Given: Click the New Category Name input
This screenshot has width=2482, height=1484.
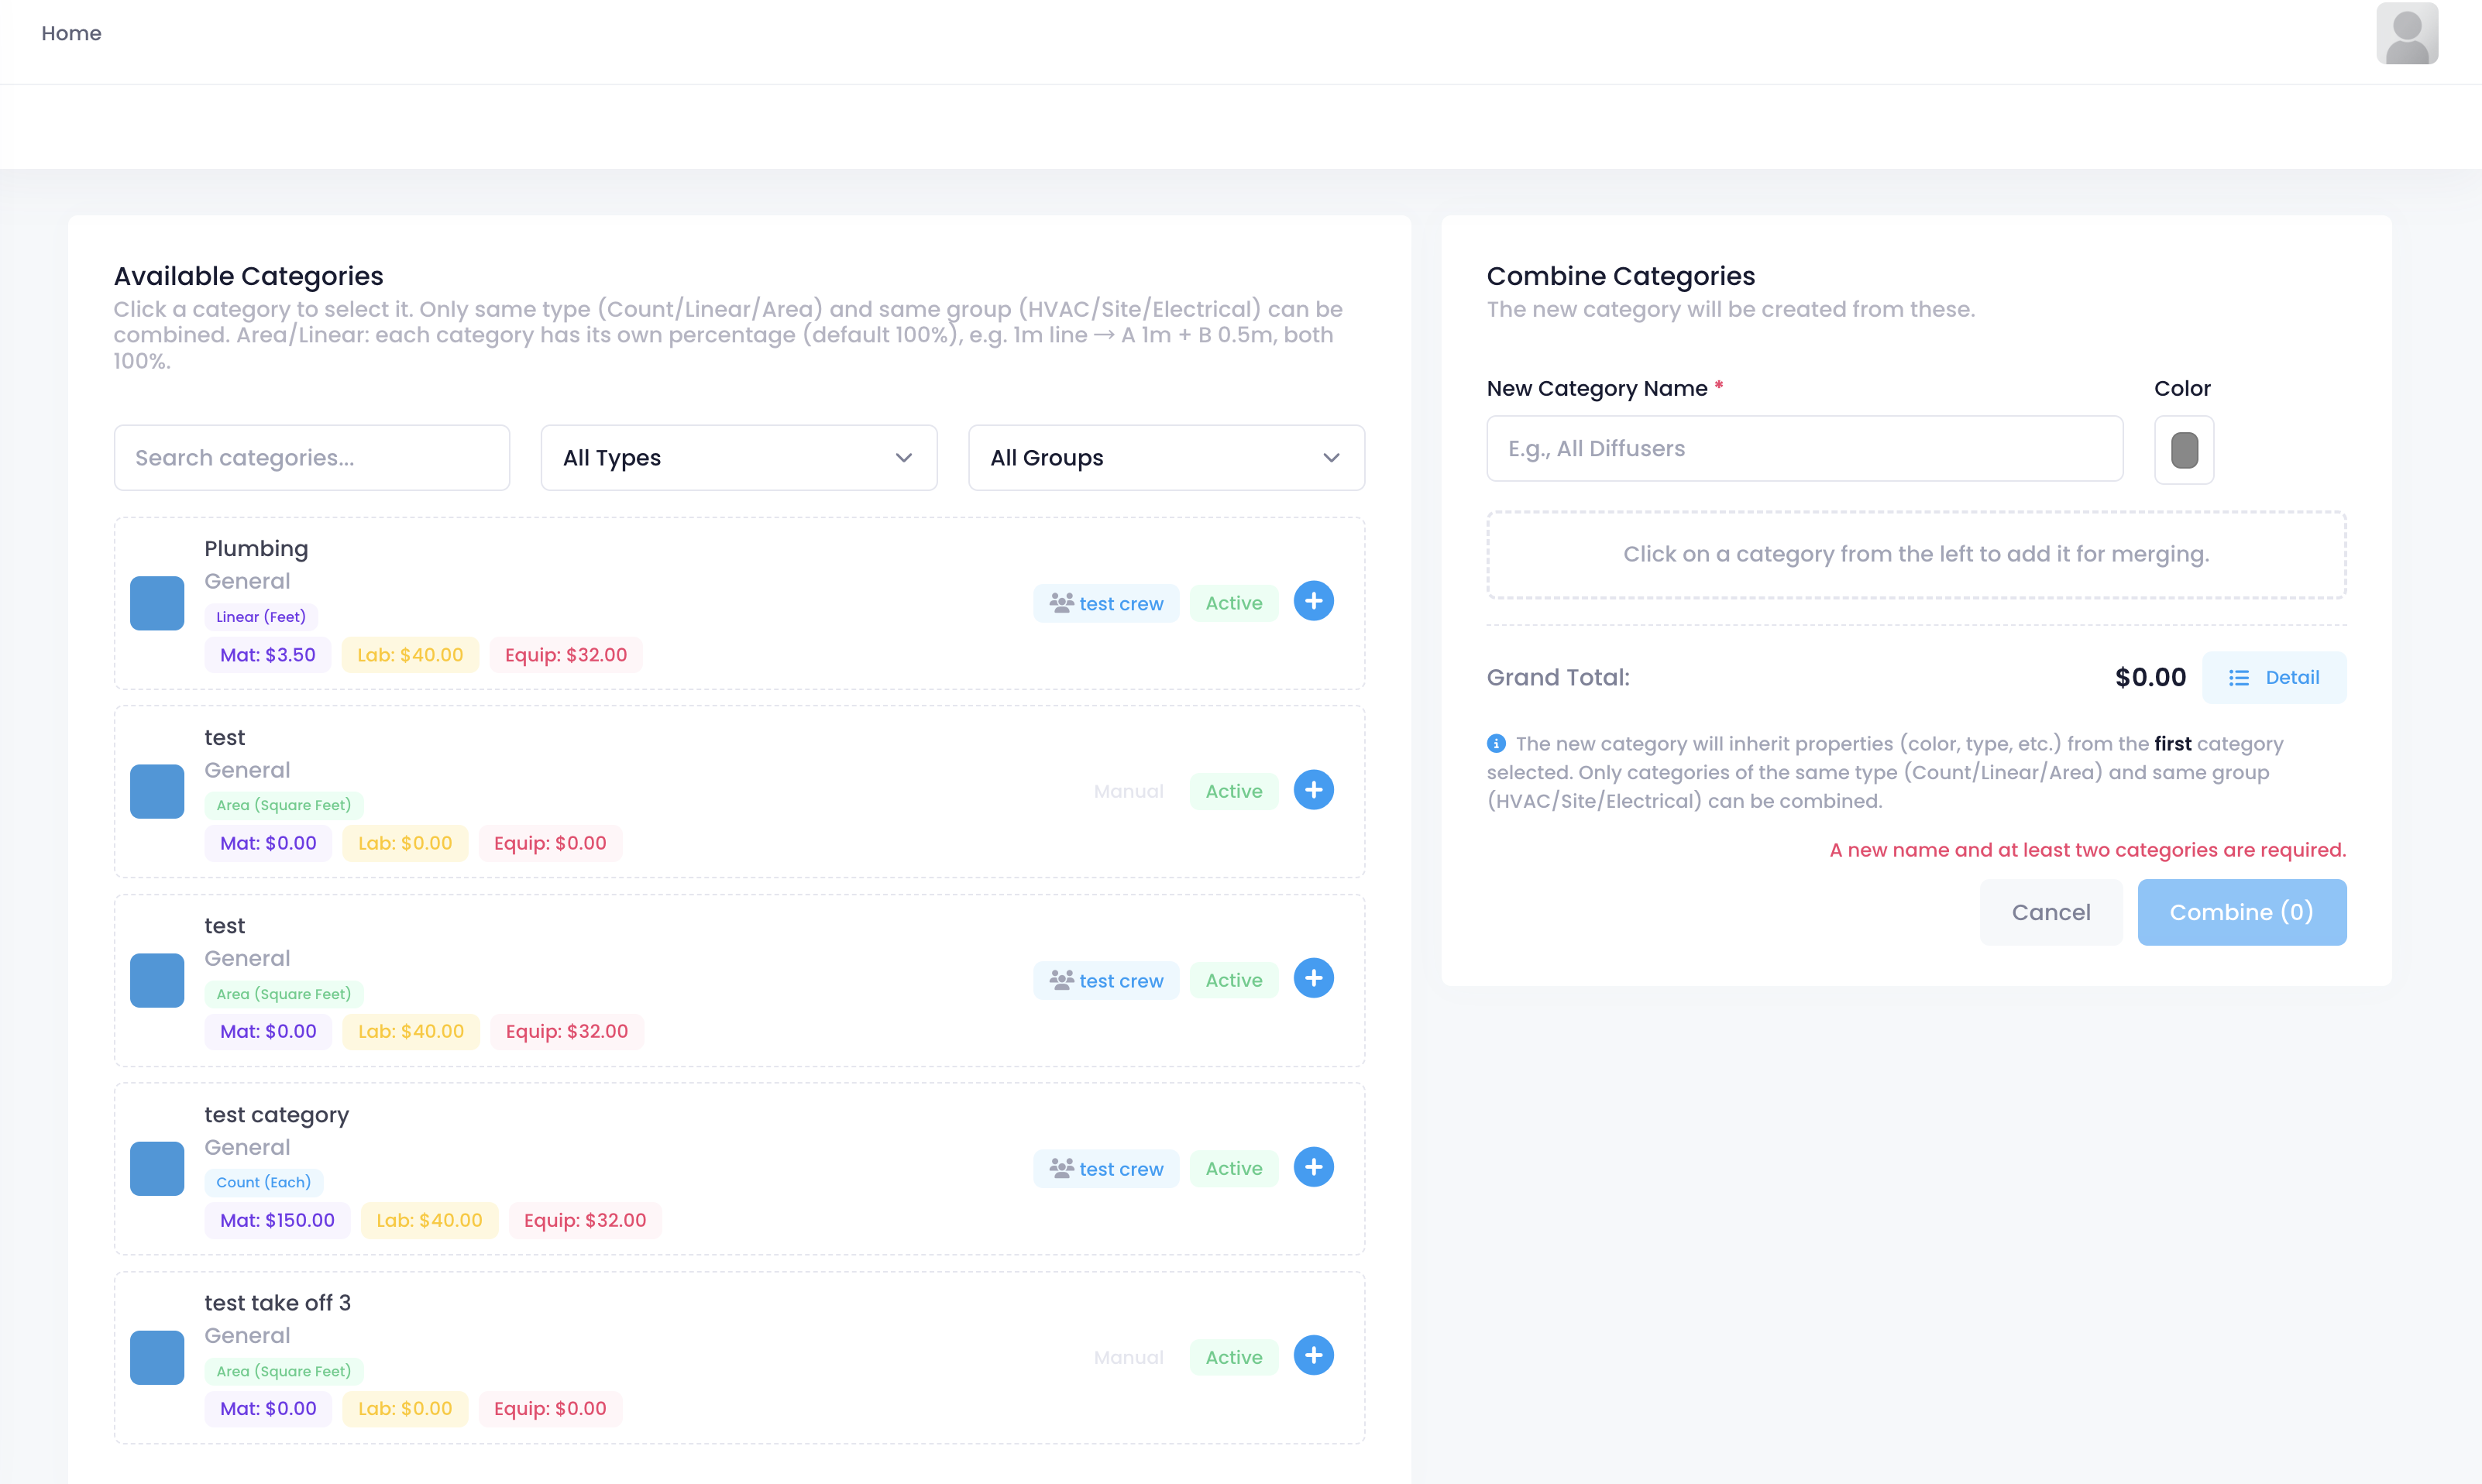Looking at the screenshot, I should point(1803,449).
